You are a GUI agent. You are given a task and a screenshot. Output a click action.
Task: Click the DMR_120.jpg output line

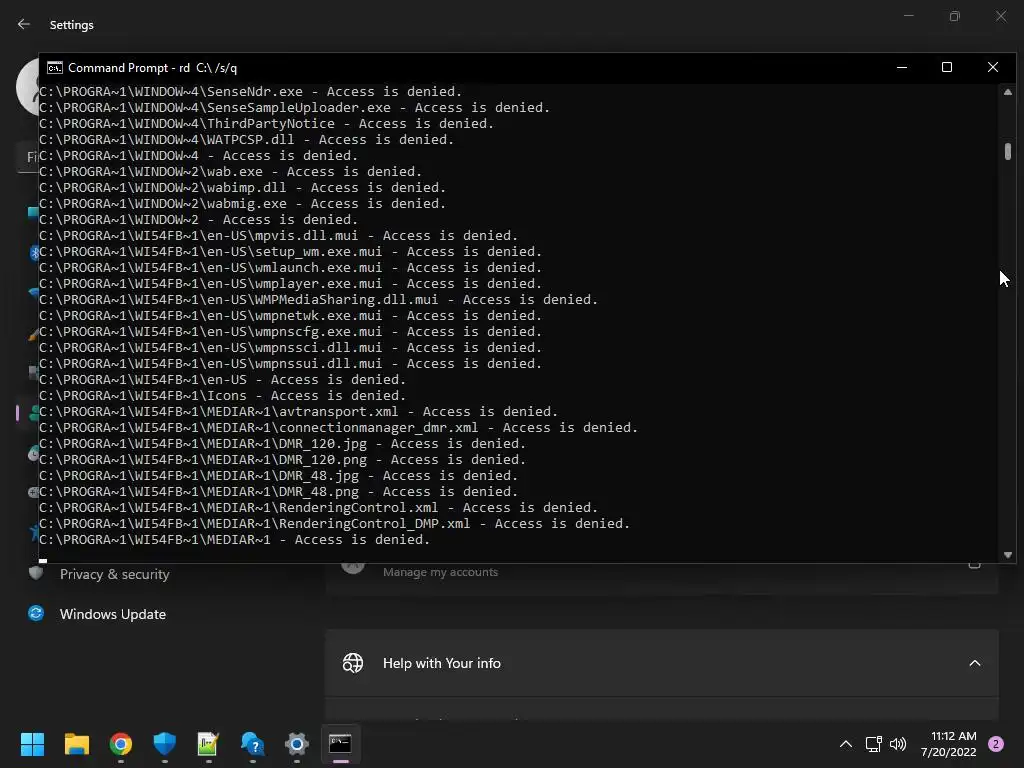(x=283, y=443)
